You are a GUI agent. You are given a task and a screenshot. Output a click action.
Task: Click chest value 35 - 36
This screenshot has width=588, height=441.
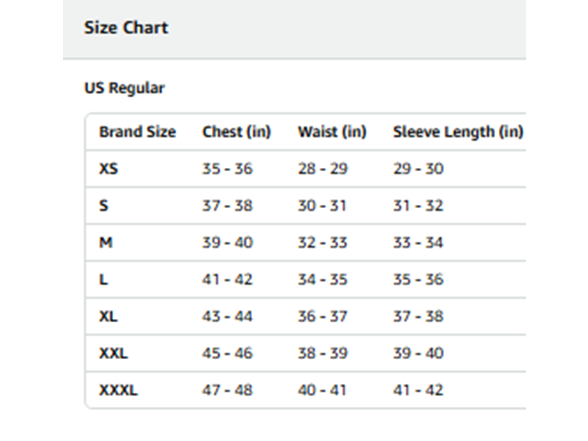[227, 169]
